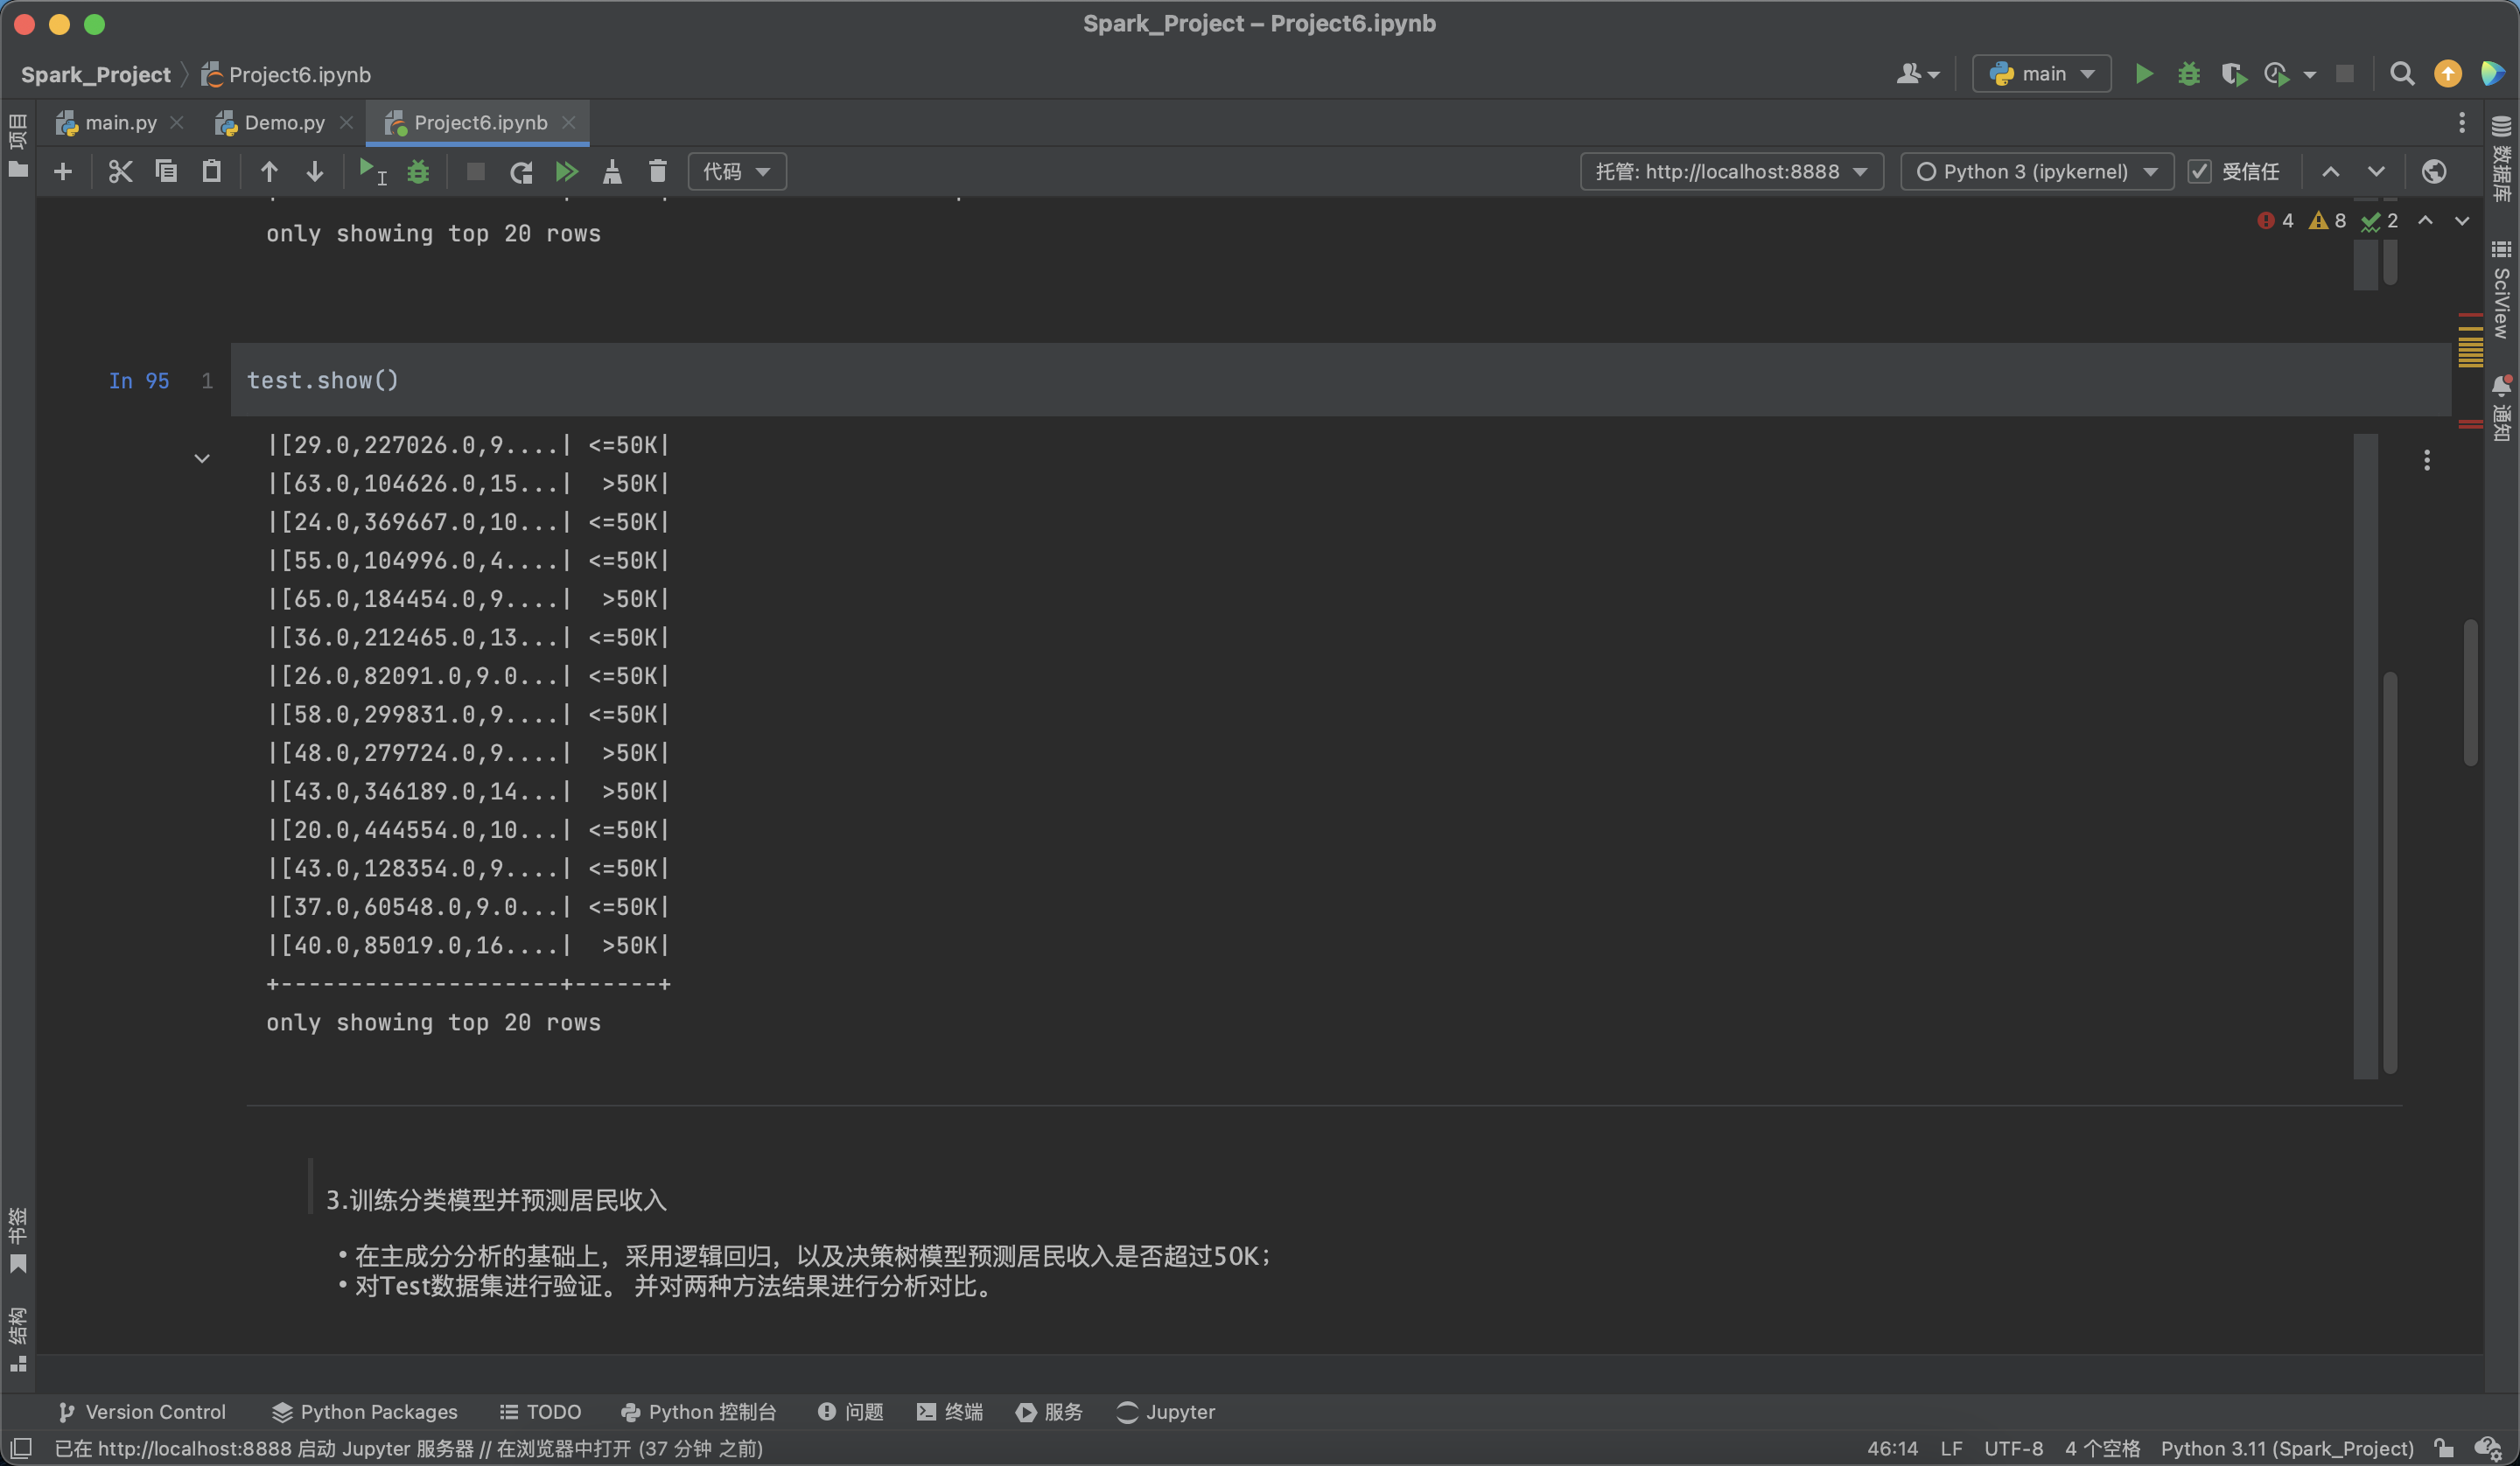Clear all outputs with broom icon
The height and width of the screenshot is (1466, 2520).
click(612, 172)
